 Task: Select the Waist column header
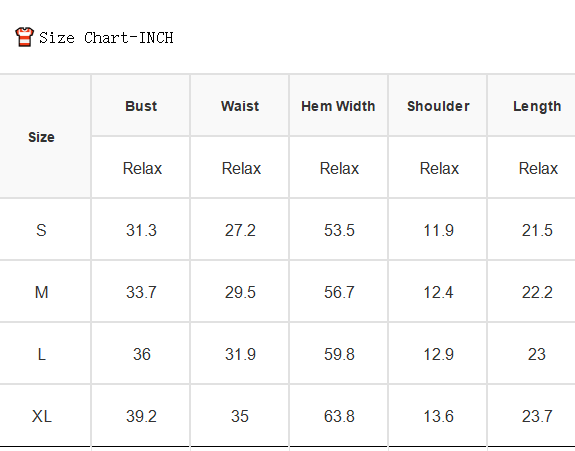pyautogui.click(x=240, y=106)
